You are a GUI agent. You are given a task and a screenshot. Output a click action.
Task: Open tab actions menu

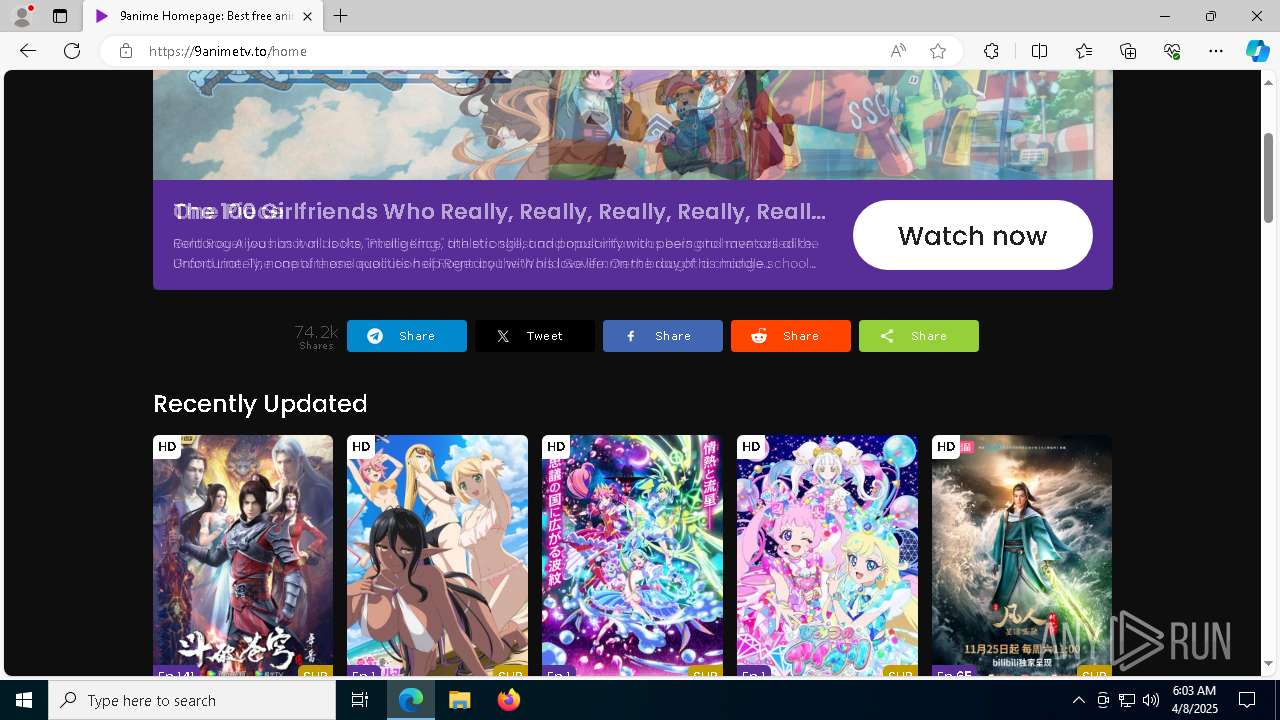(x=60, y=16)
